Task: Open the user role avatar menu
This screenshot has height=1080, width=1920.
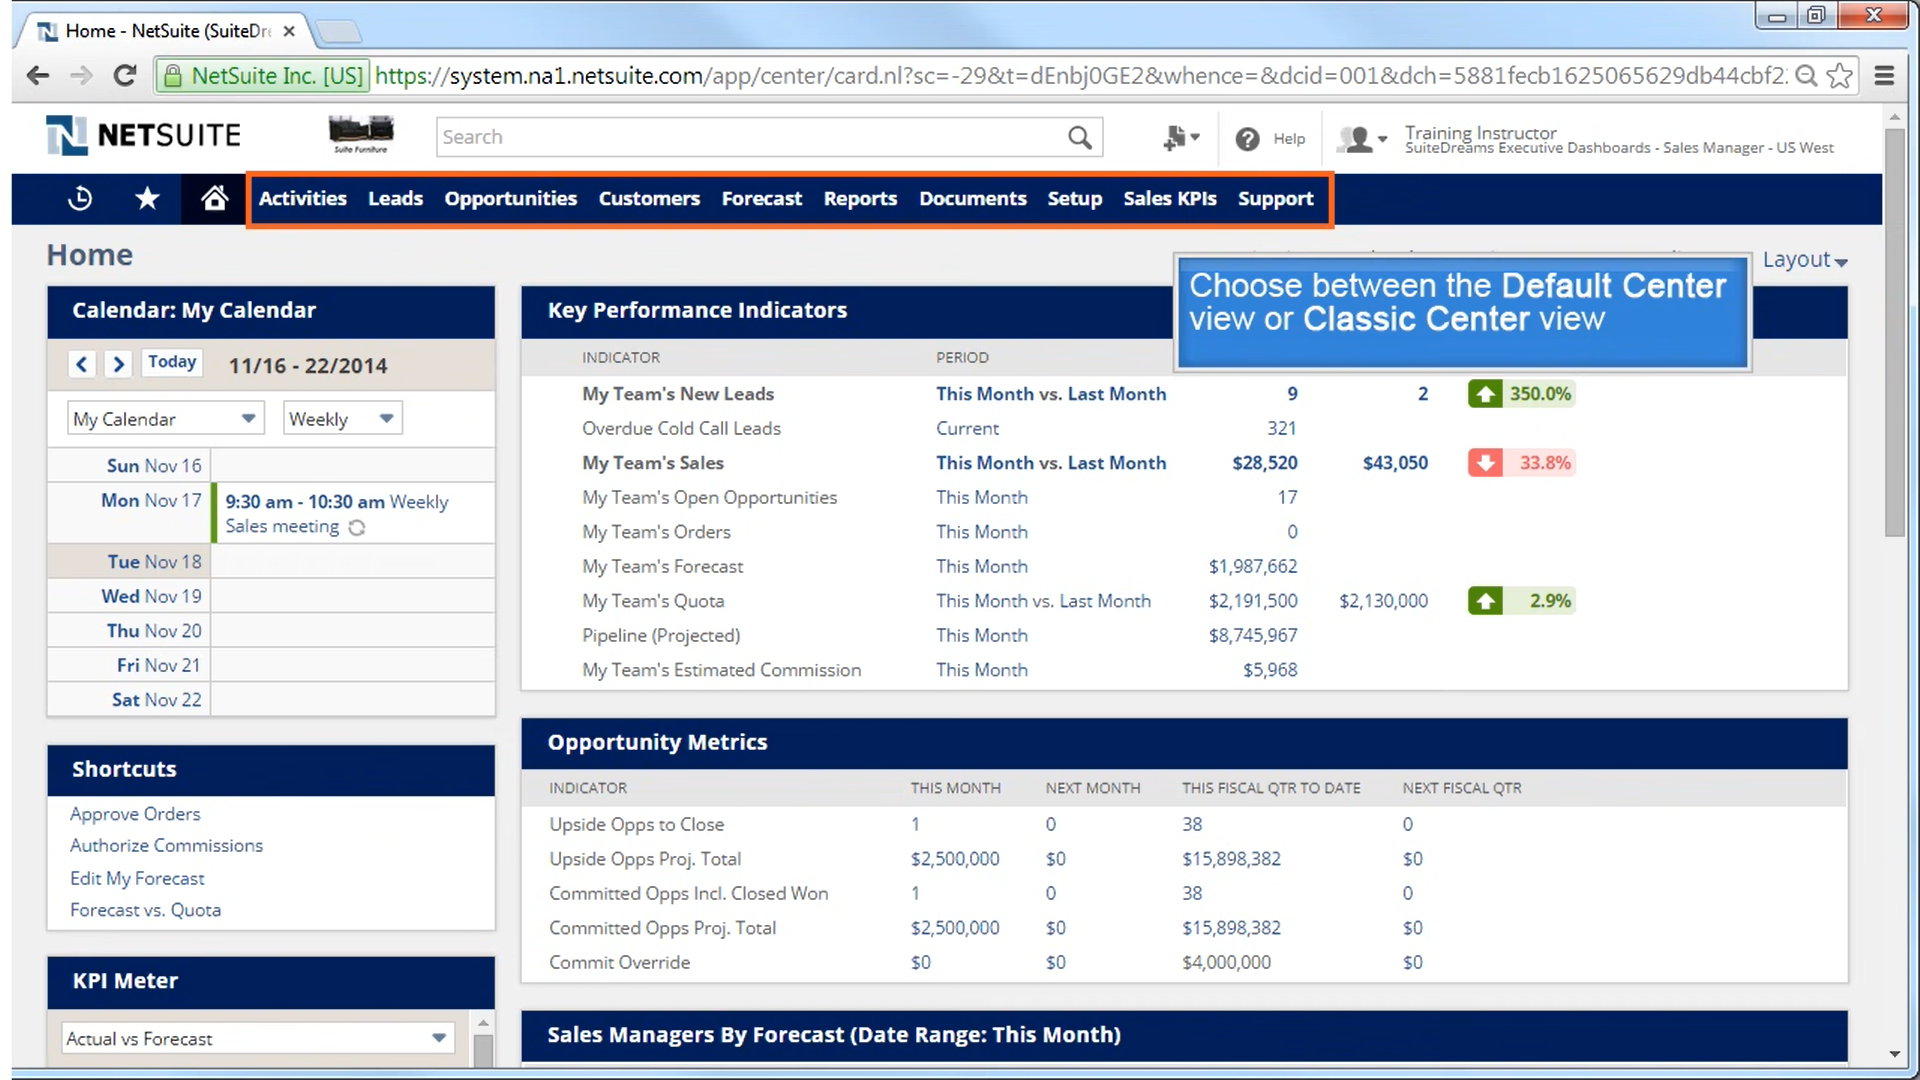Action: (1364, 139)
